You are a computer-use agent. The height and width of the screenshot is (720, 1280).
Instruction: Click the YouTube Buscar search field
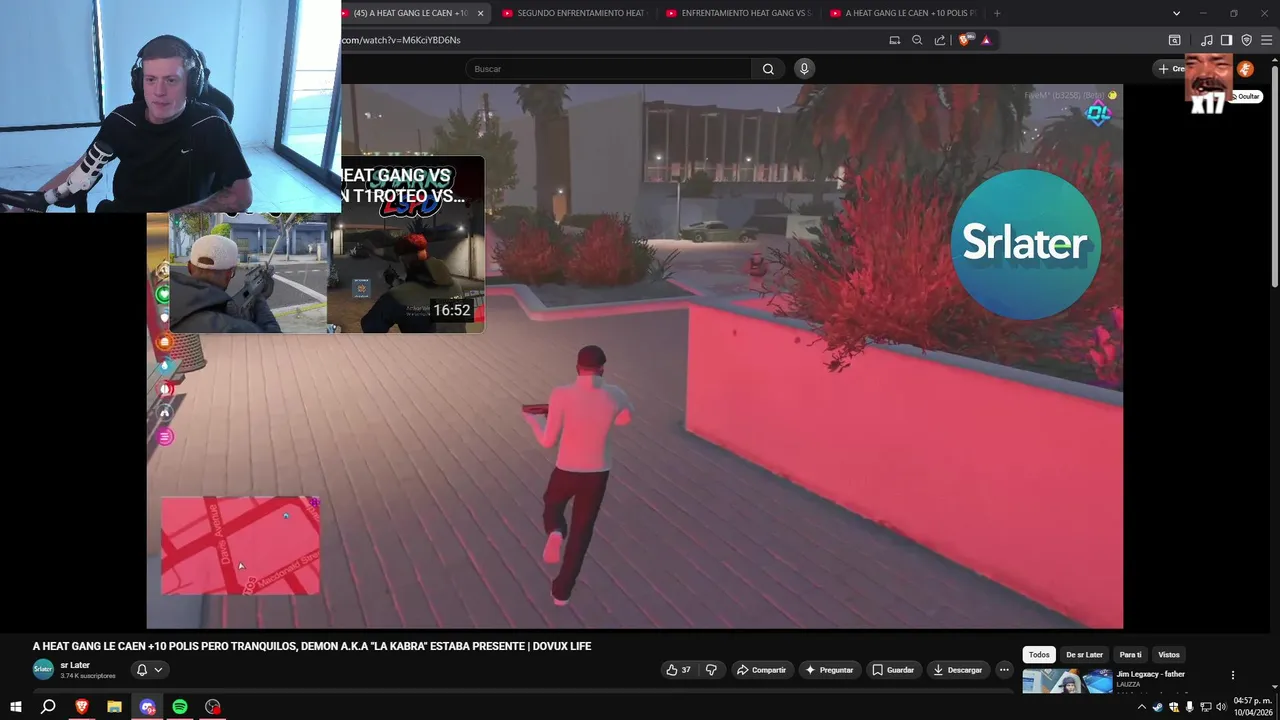(608, 69)
